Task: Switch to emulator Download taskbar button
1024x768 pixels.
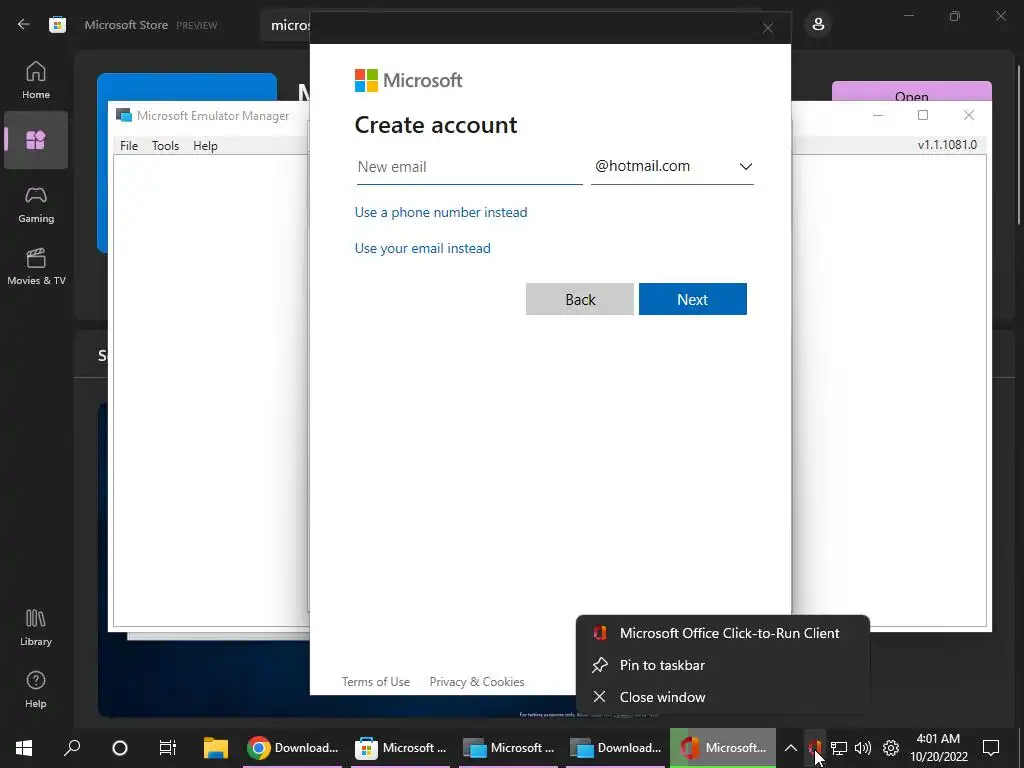Action: click(x=615, y=748)
